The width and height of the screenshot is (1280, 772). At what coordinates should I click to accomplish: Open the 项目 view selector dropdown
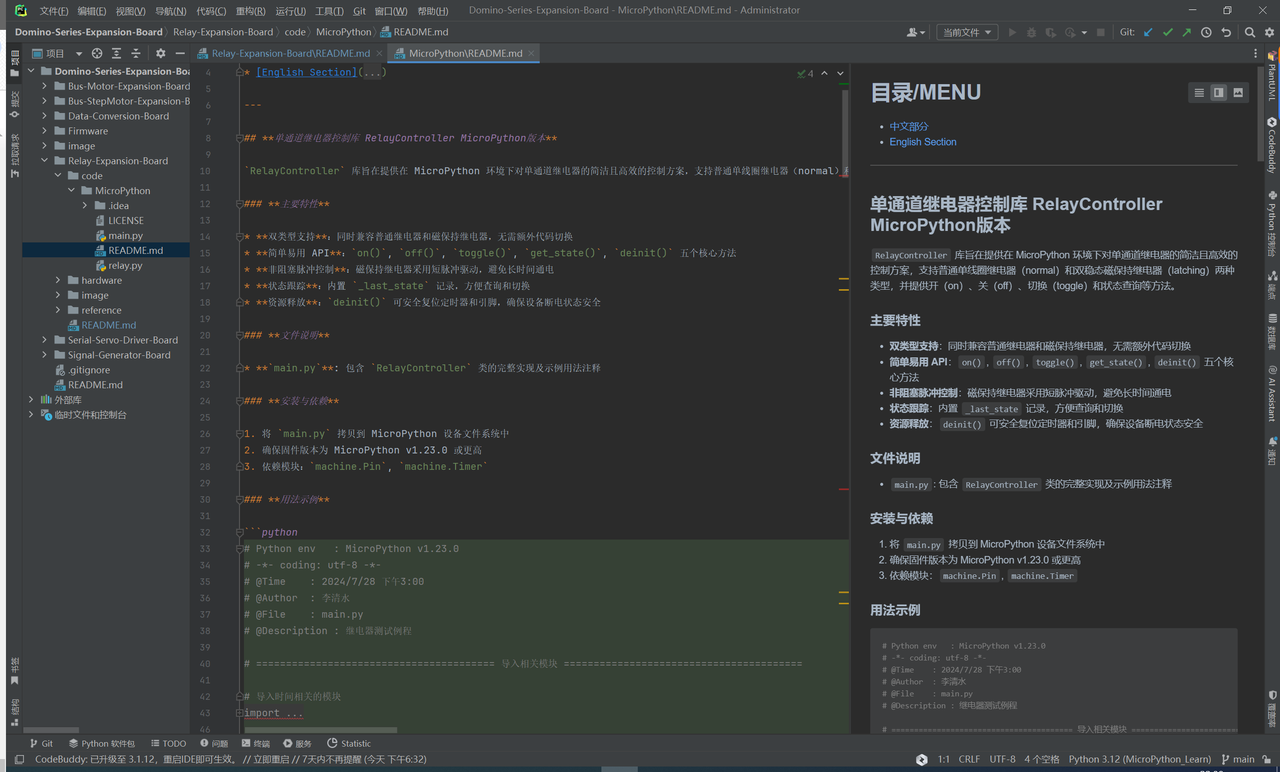pyautogui.click(x=57, y=53)
